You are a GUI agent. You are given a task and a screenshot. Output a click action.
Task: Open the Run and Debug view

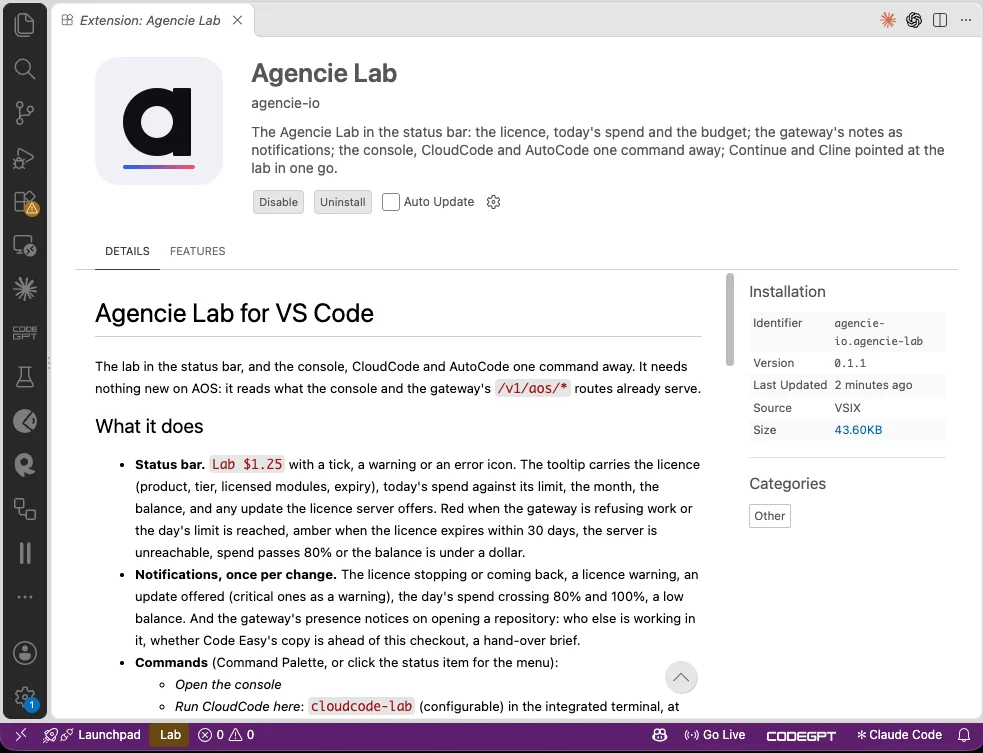click(24, 157)
